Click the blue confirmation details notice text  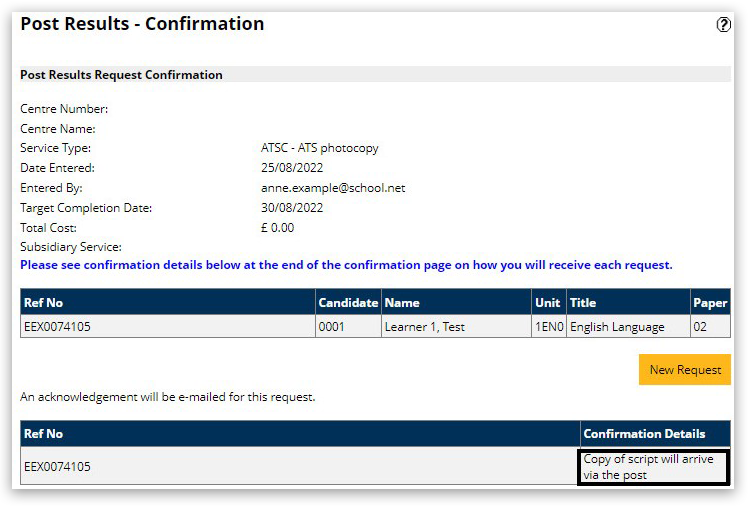click(346, 266)
